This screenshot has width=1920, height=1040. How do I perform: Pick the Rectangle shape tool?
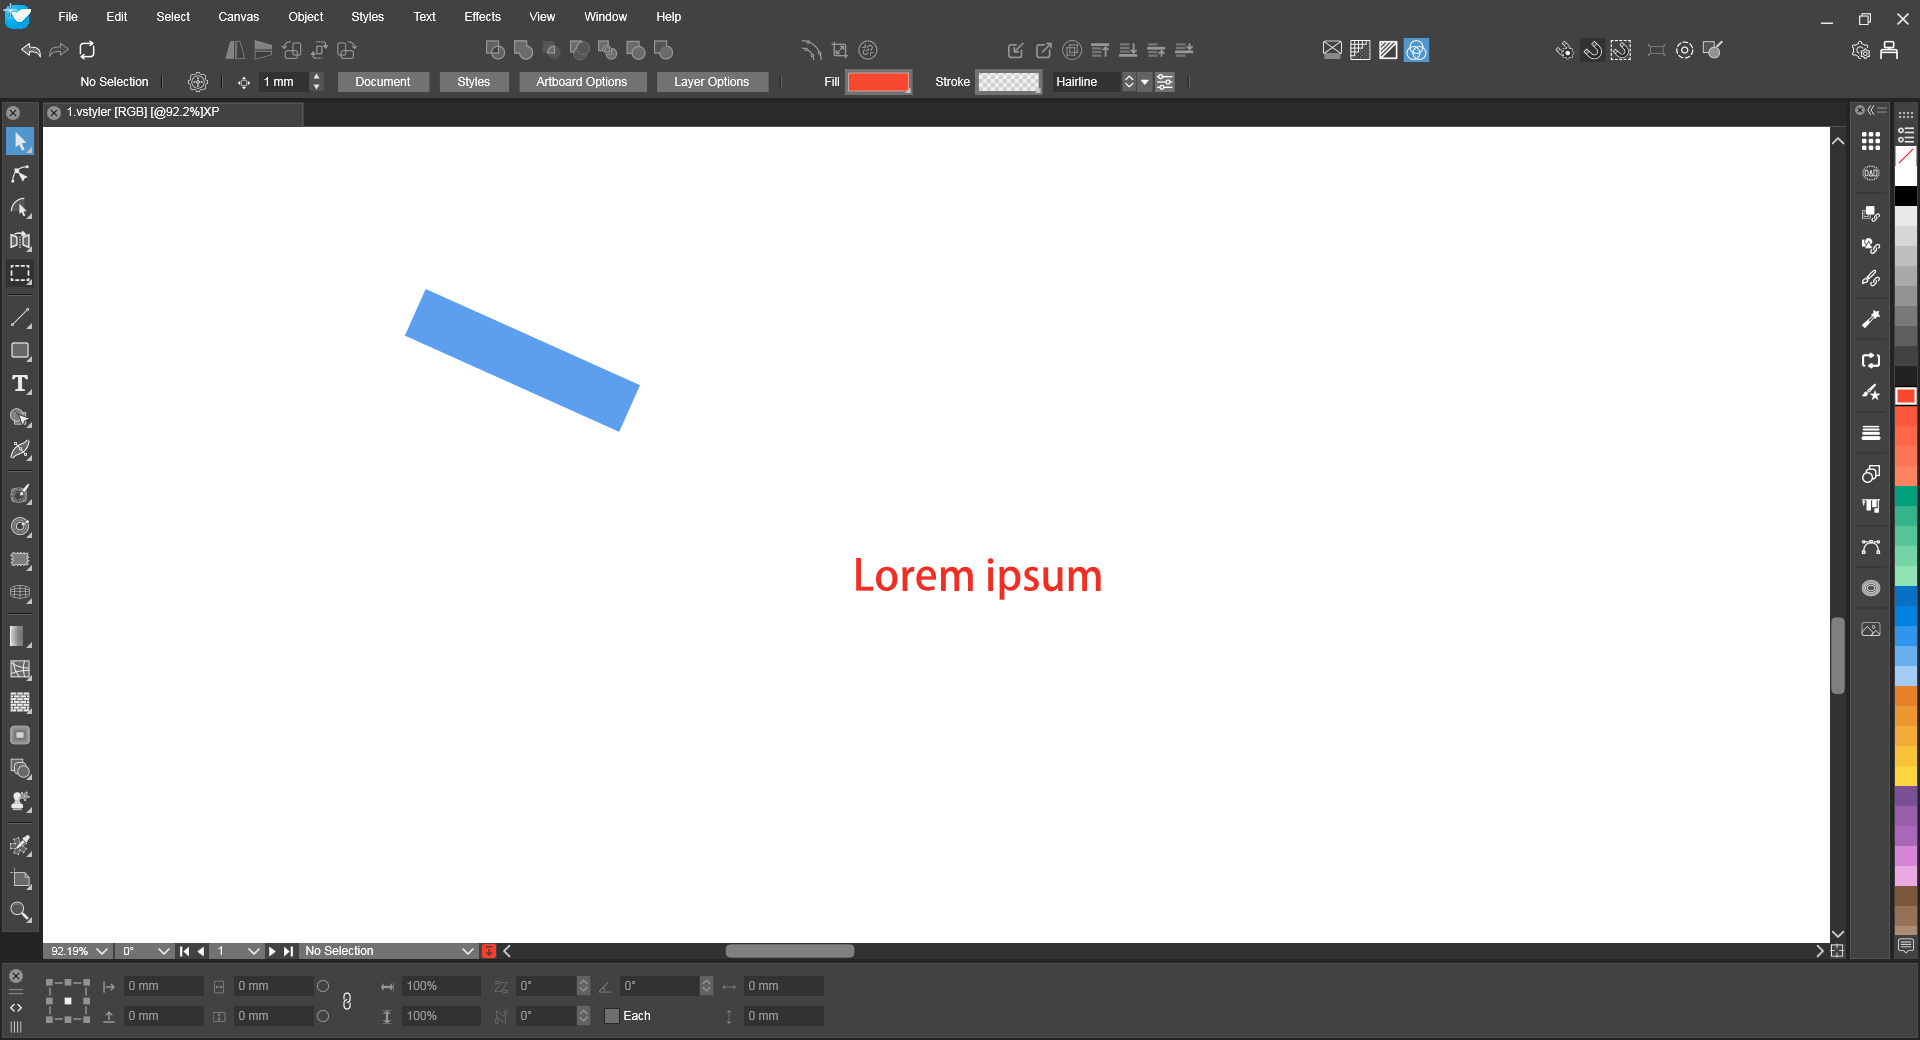click(x=20, y=351)
